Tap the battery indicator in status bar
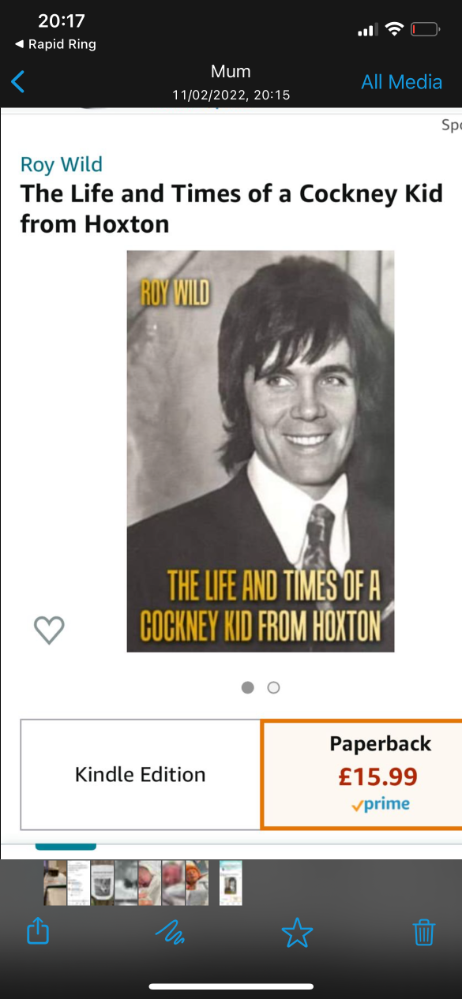 click(425, 29)
